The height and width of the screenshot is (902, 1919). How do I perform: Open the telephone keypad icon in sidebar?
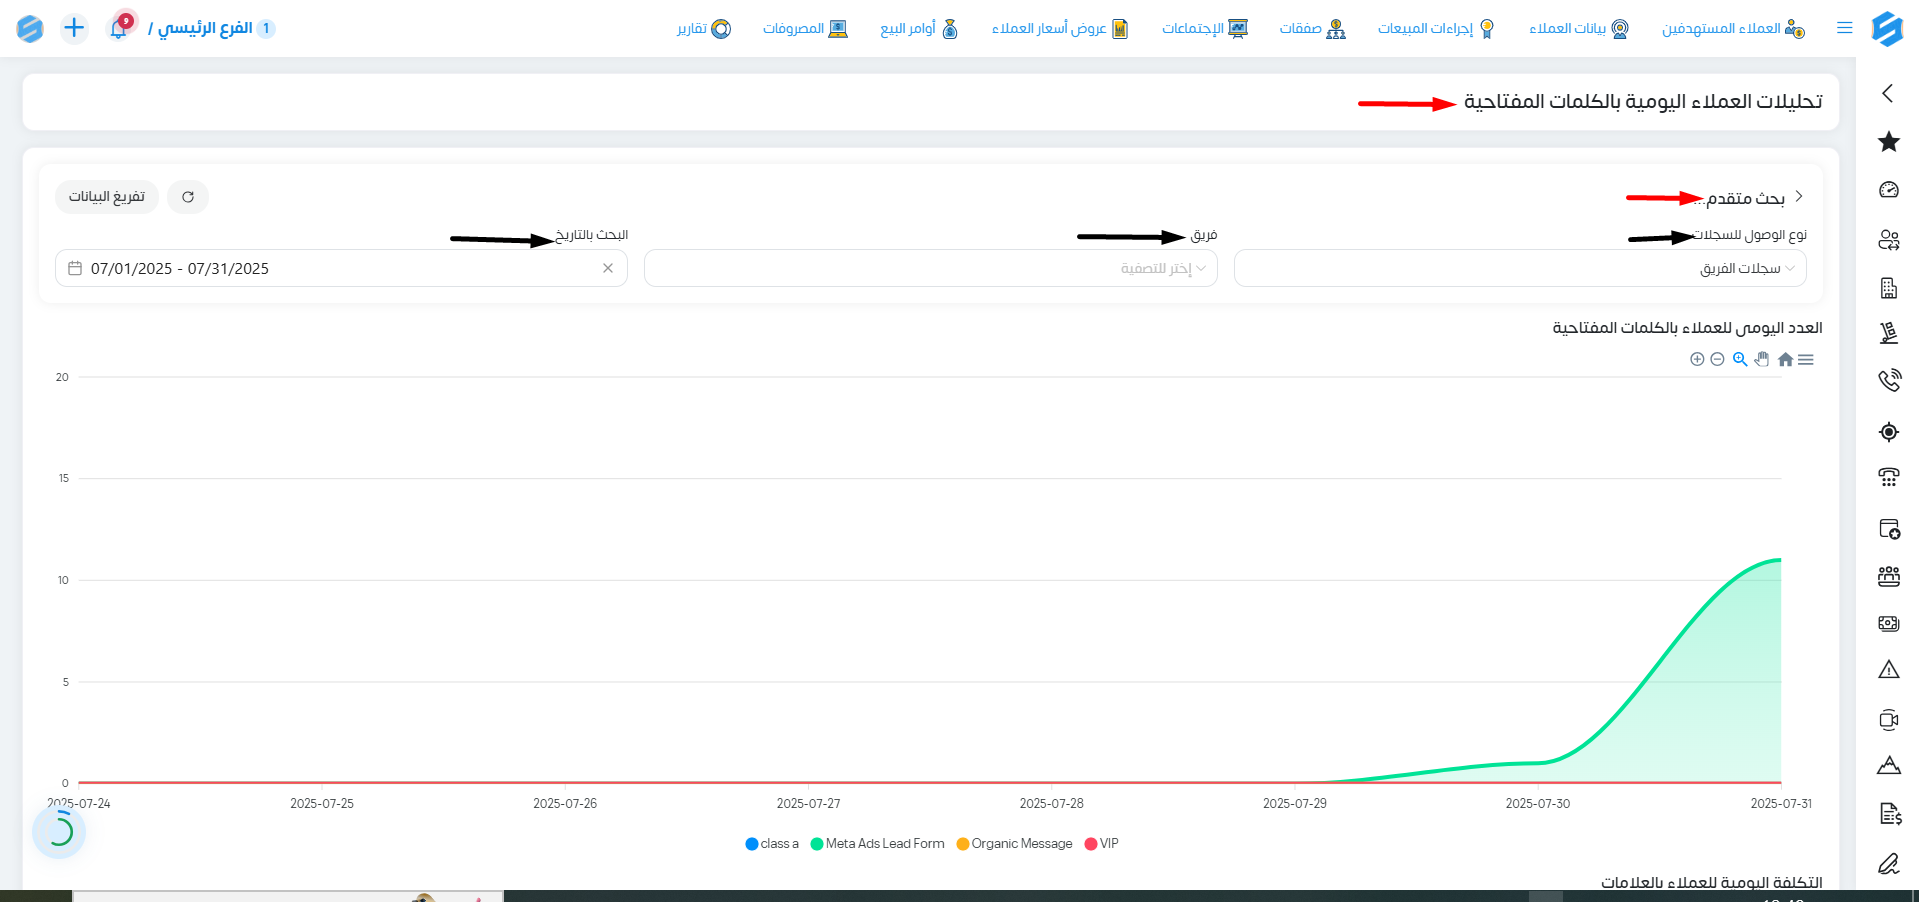(1888, 477)
